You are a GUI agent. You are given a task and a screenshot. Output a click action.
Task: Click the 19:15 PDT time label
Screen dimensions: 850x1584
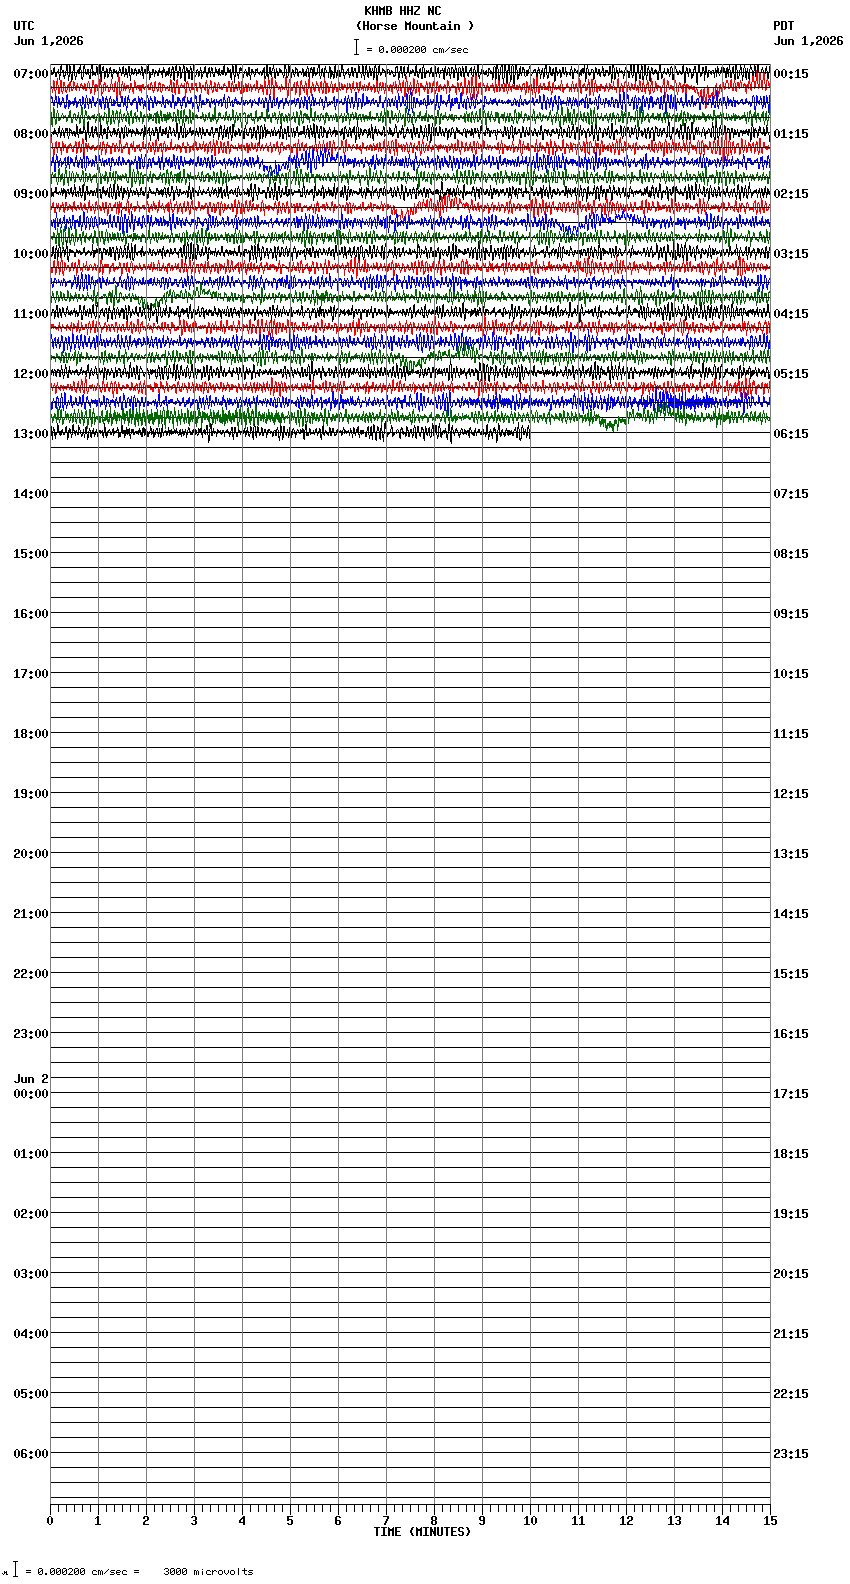tap(791, 1214)
